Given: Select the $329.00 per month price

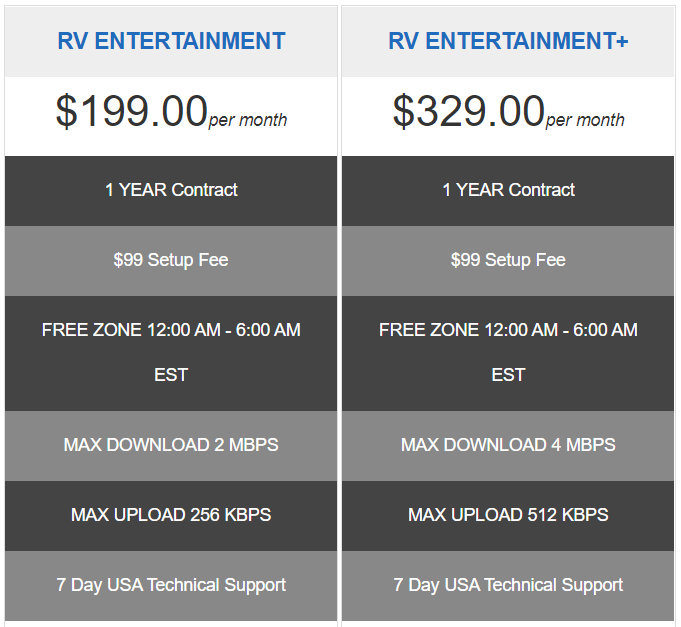Looking at the screenshot, I should click(468, 110).
